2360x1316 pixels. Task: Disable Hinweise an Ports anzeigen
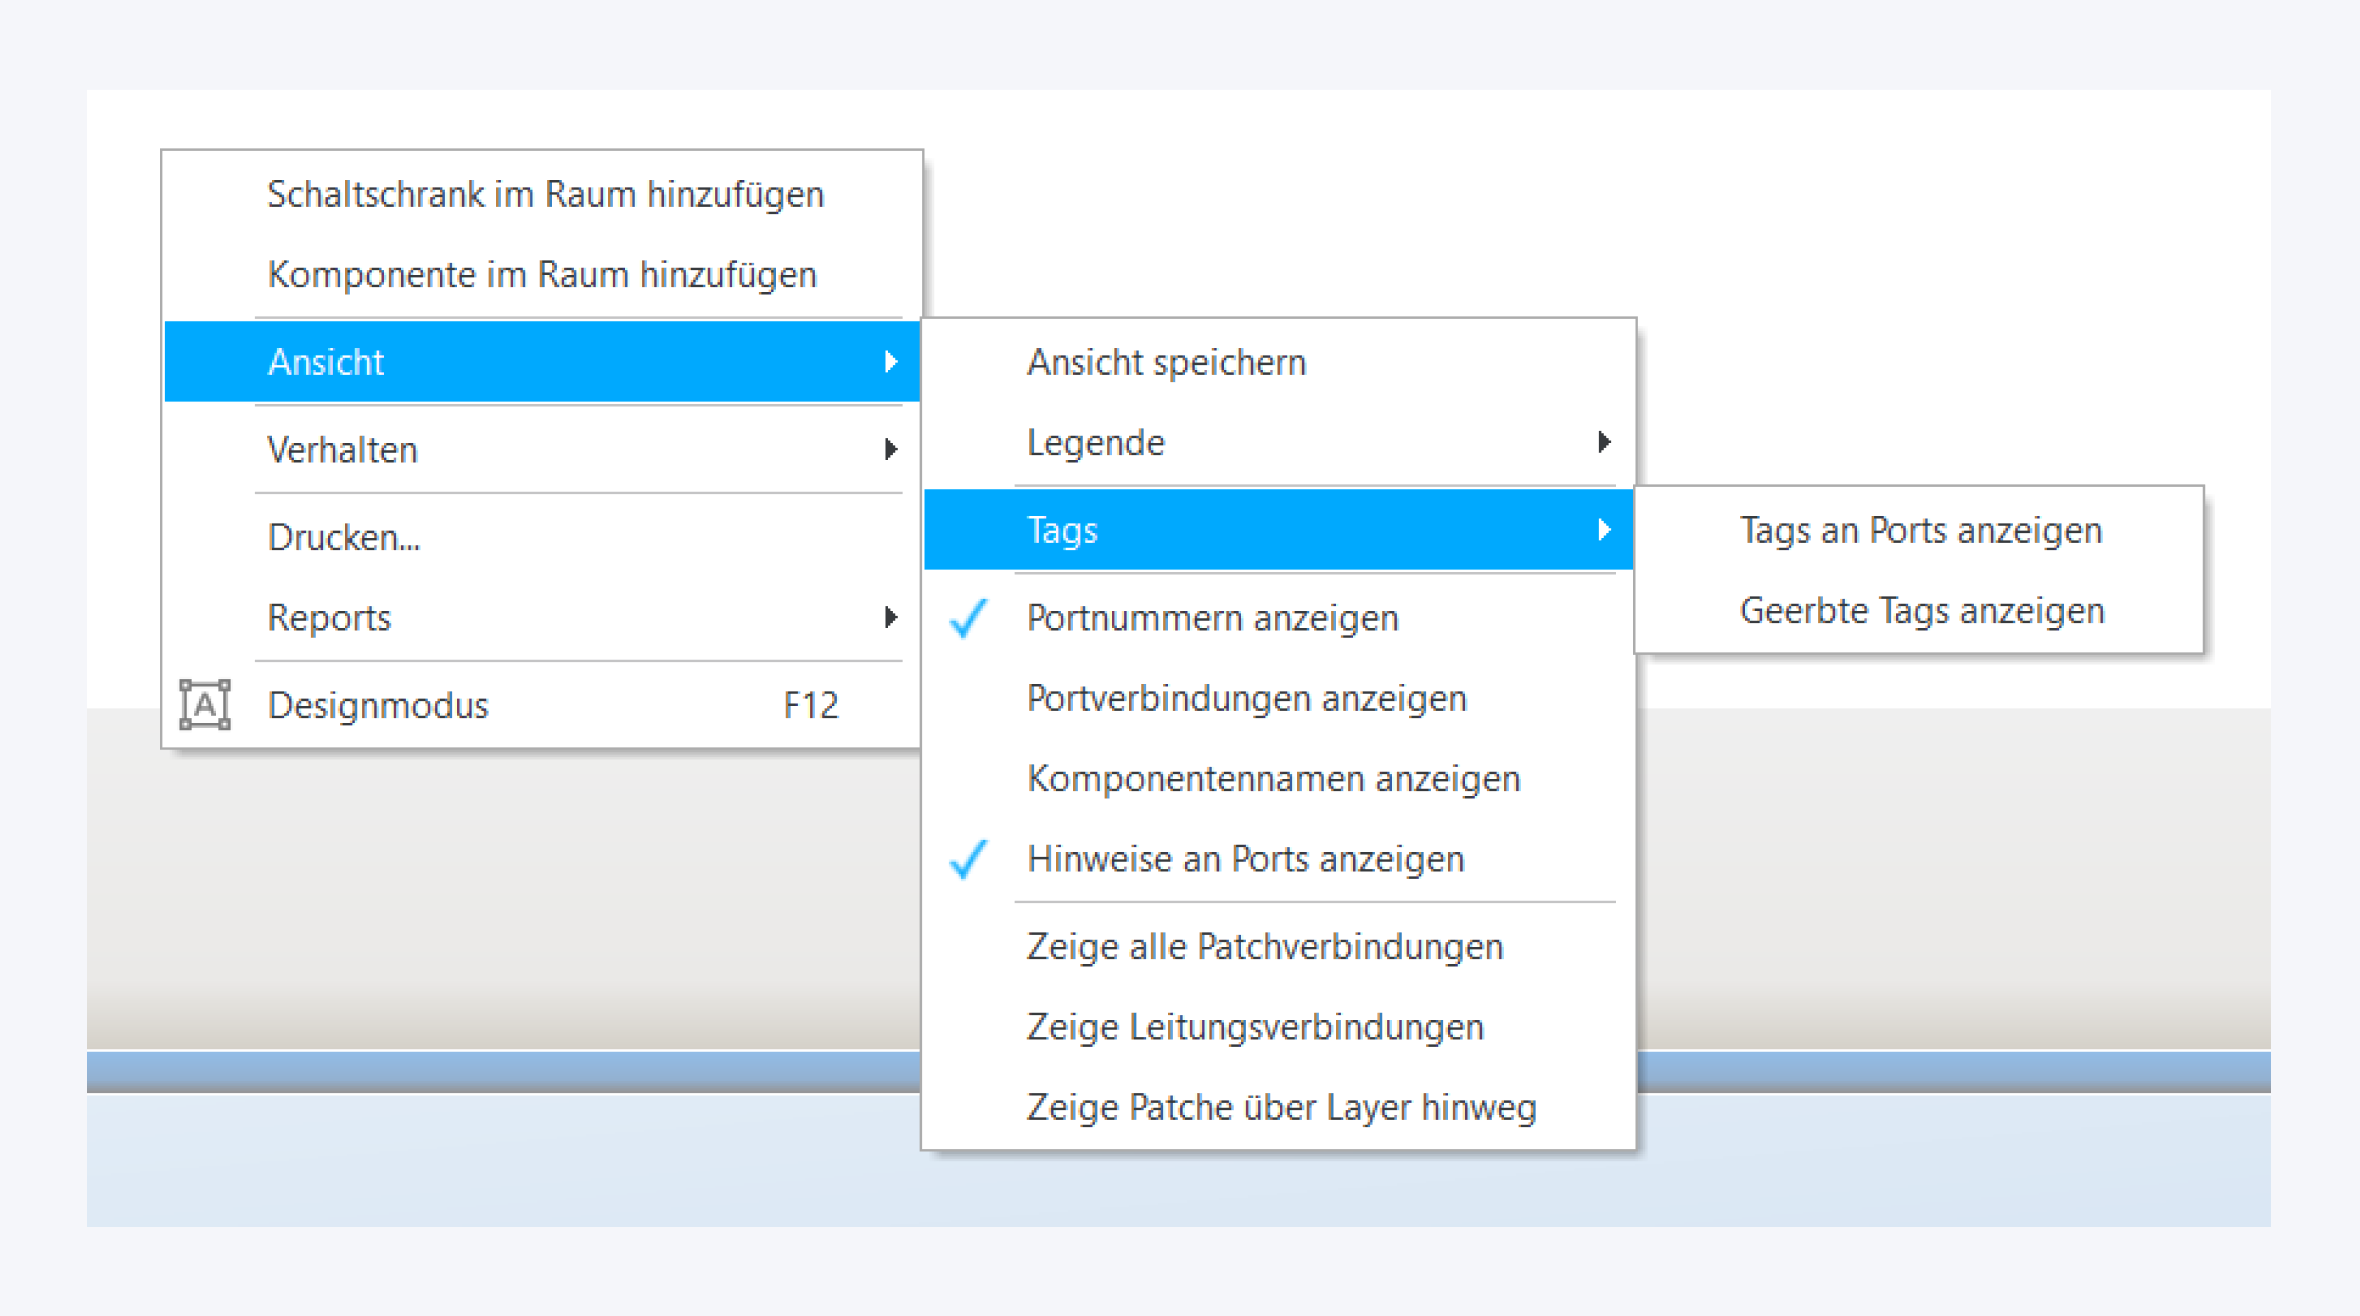click(x=1245, y=859)
